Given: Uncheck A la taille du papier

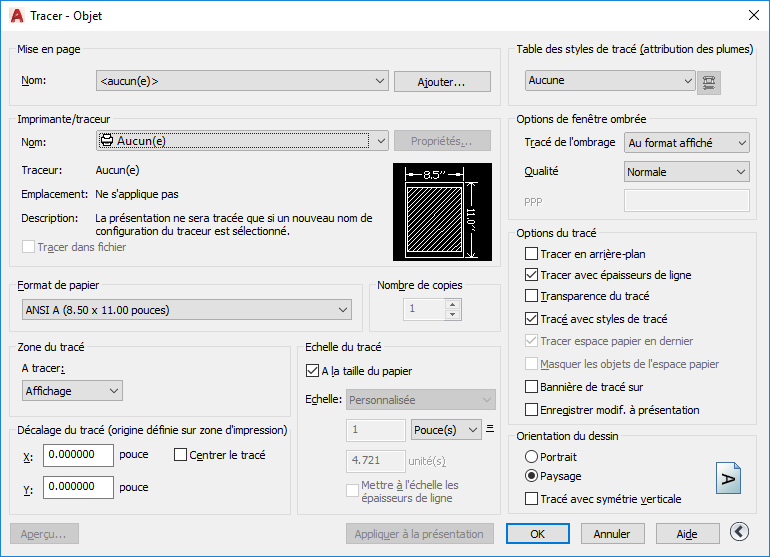Looking at the screenshot, I should pyautogui.click(x=312, y=371).
